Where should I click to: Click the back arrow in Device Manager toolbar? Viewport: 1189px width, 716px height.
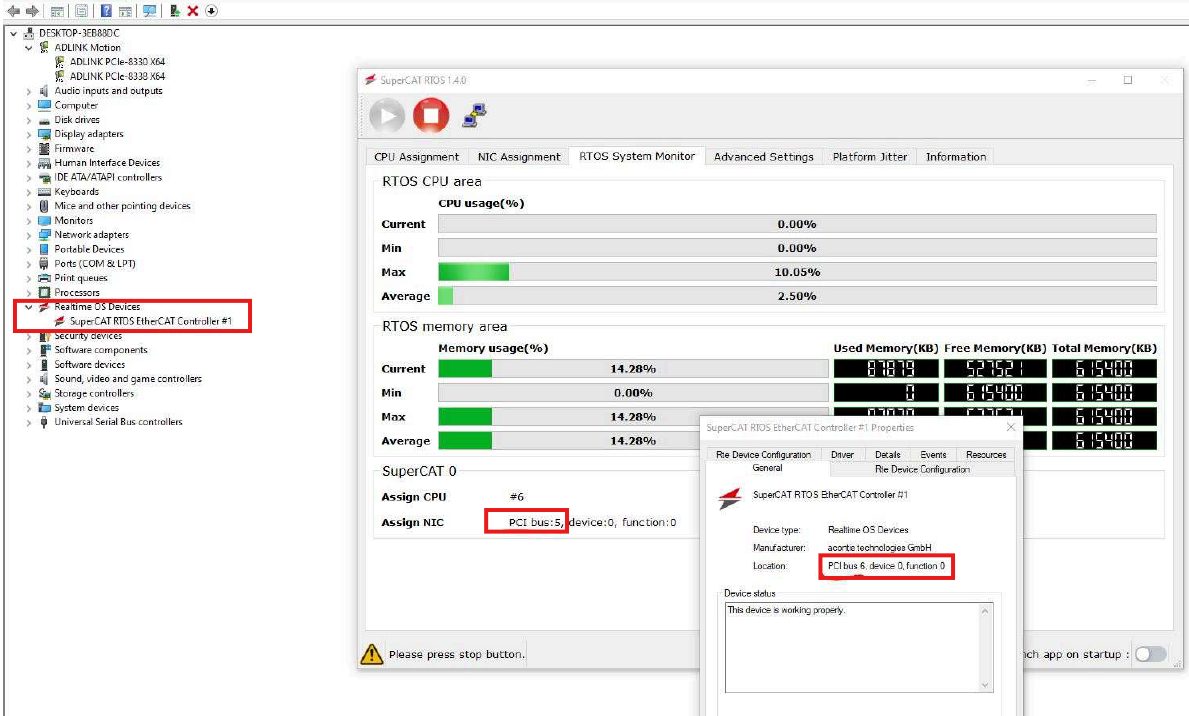(14, 11)
